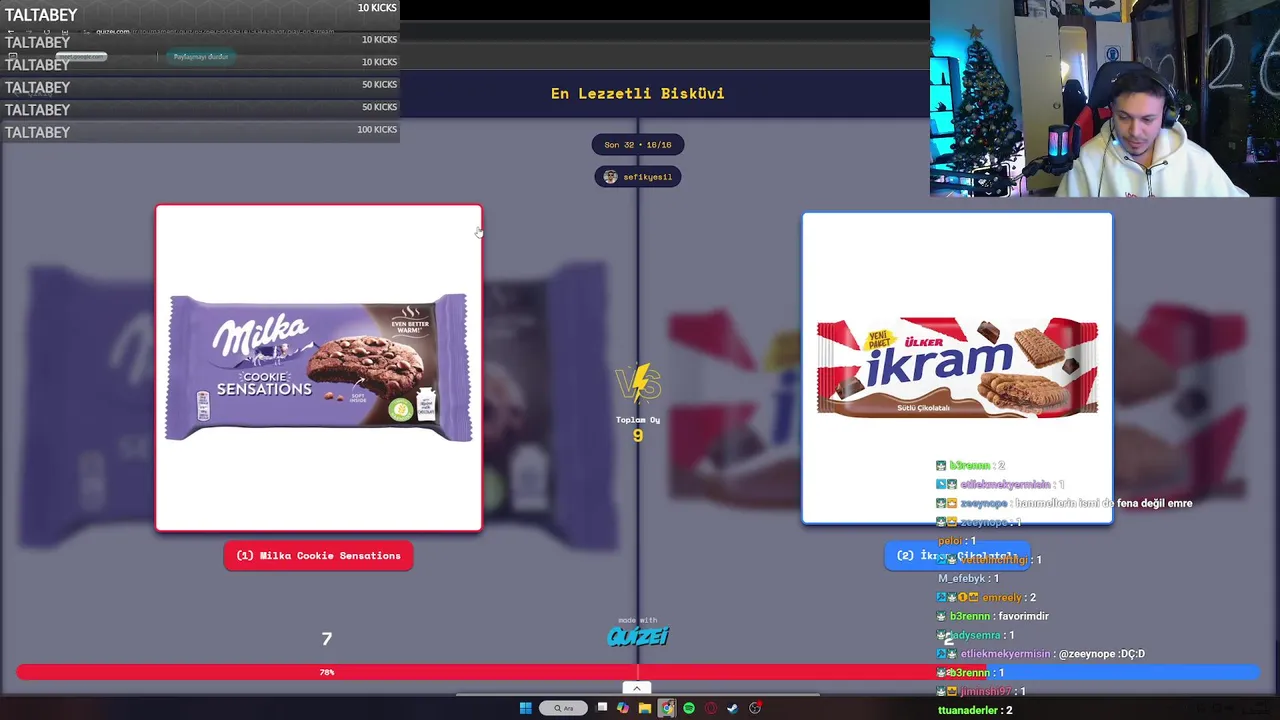This screenshot has height=720, width=1280.
Task: Click chat username M_efebyk
Action: coord(961,578)
